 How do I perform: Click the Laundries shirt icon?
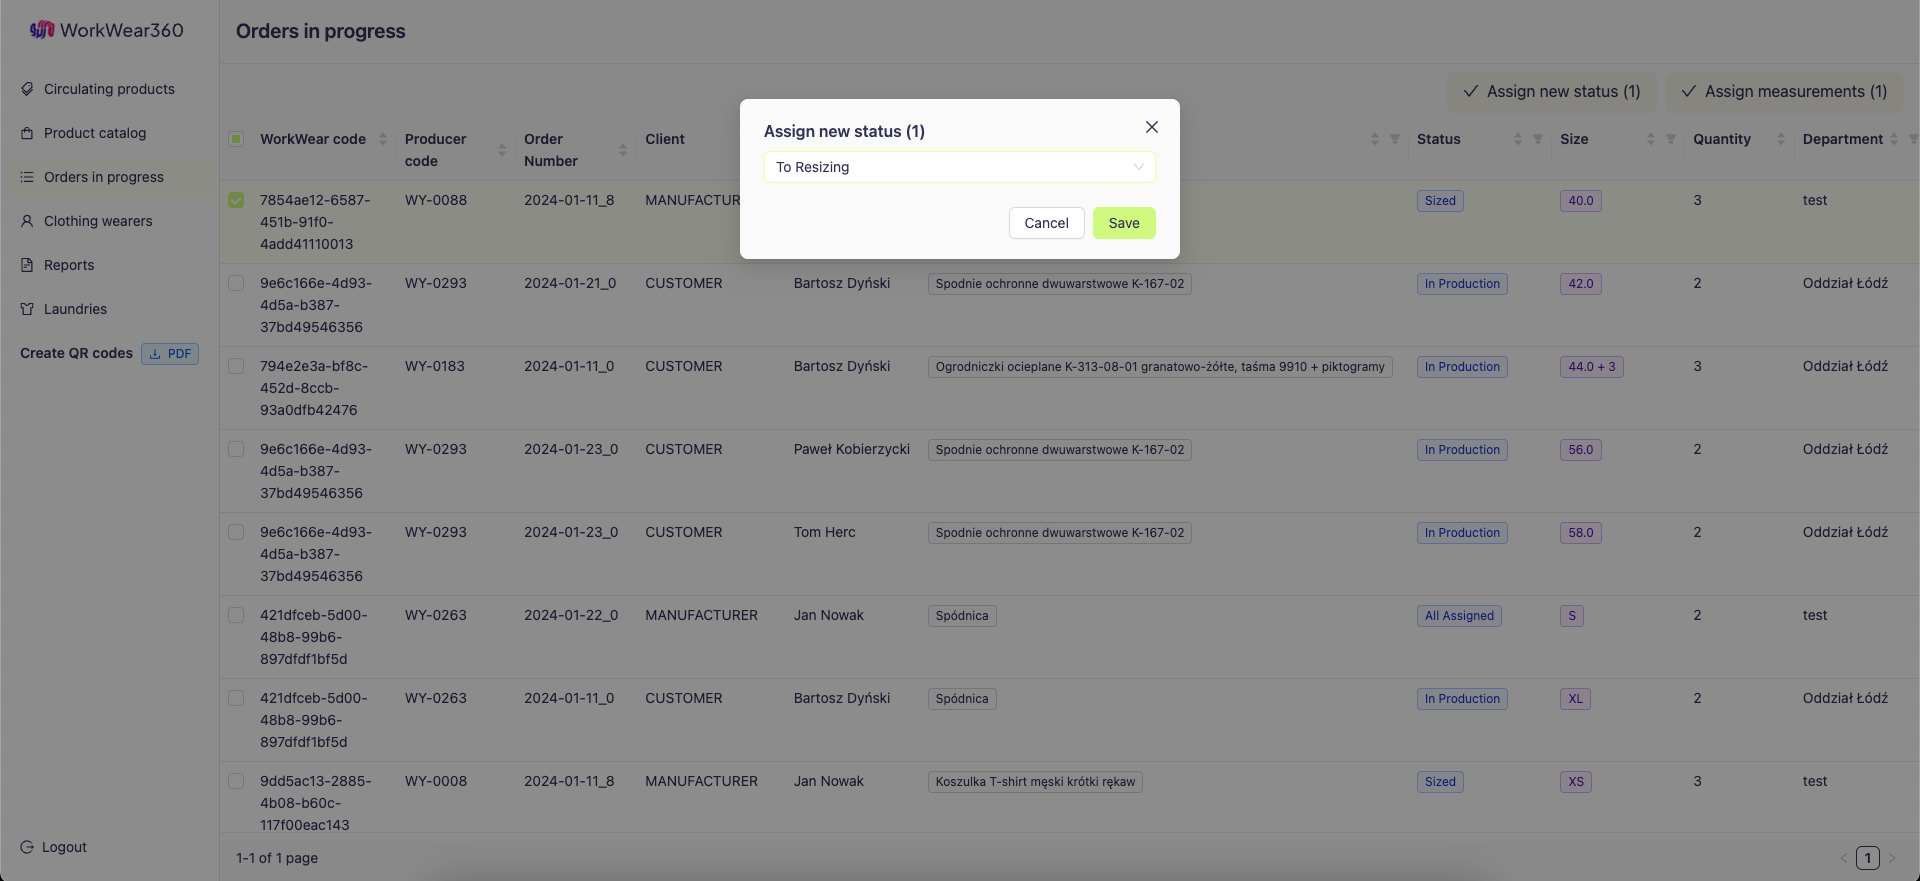point(27,309)
